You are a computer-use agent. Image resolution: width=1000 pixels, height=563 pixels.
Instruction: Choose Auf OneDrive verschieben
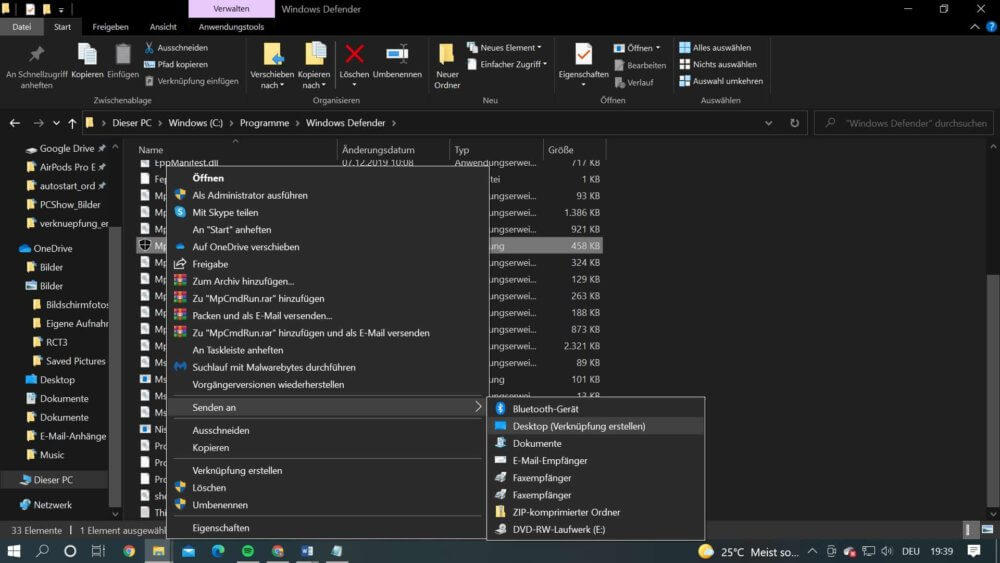[327, 247]
